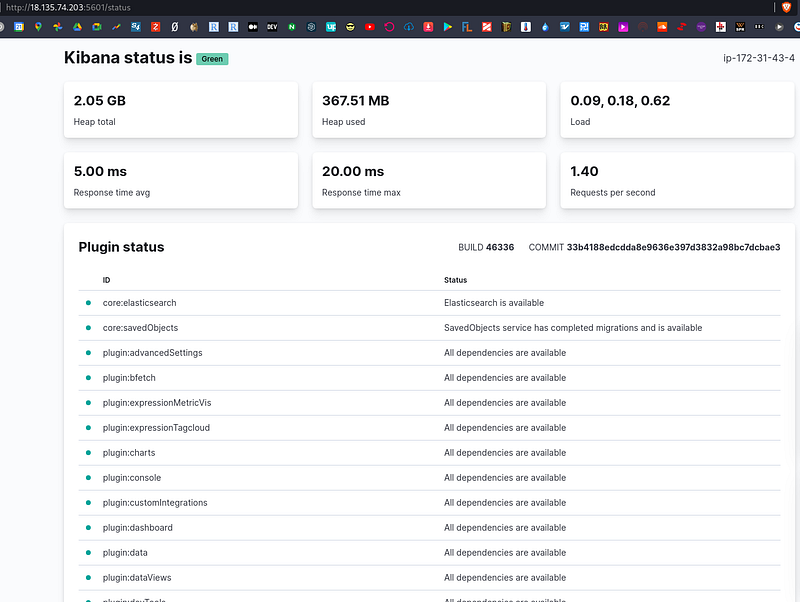The height and width of the screenshot is (602, 800).
Task: Open the blue cloud upload bookmark
Action: pyautogui.click(x=409, y=27)
